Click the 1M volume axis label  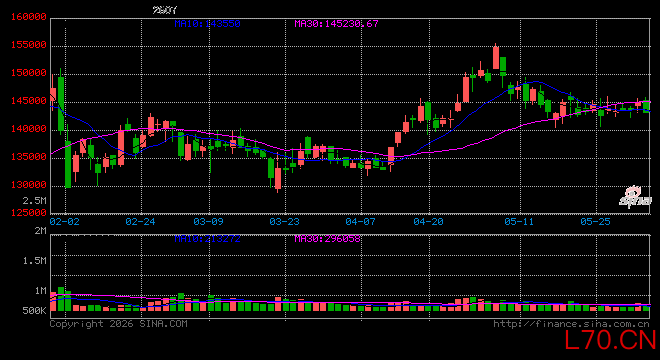click(40, 291)
